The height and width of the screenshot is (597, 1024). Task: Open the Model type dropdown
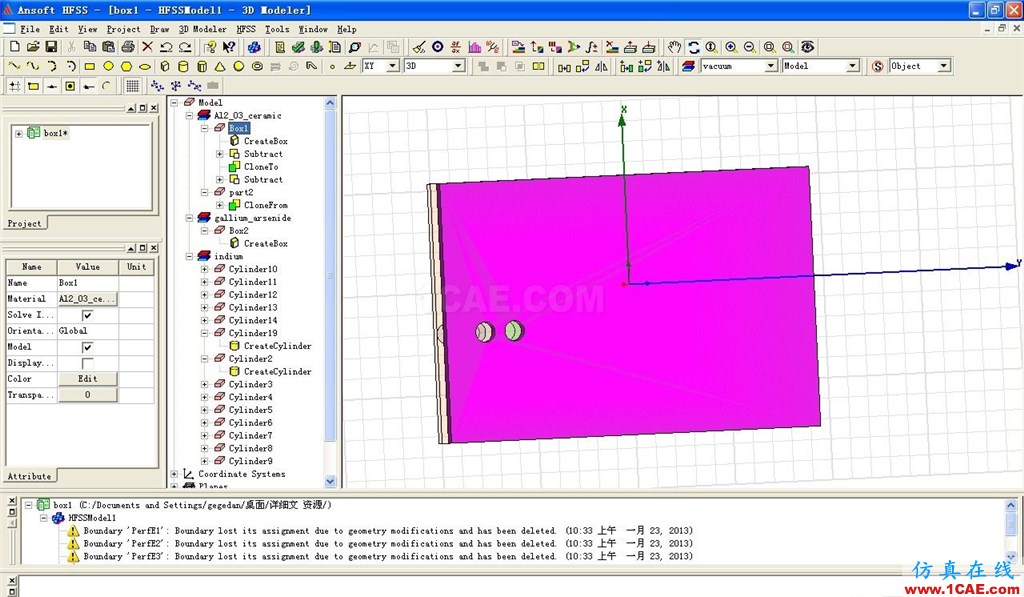click(852, 66)
